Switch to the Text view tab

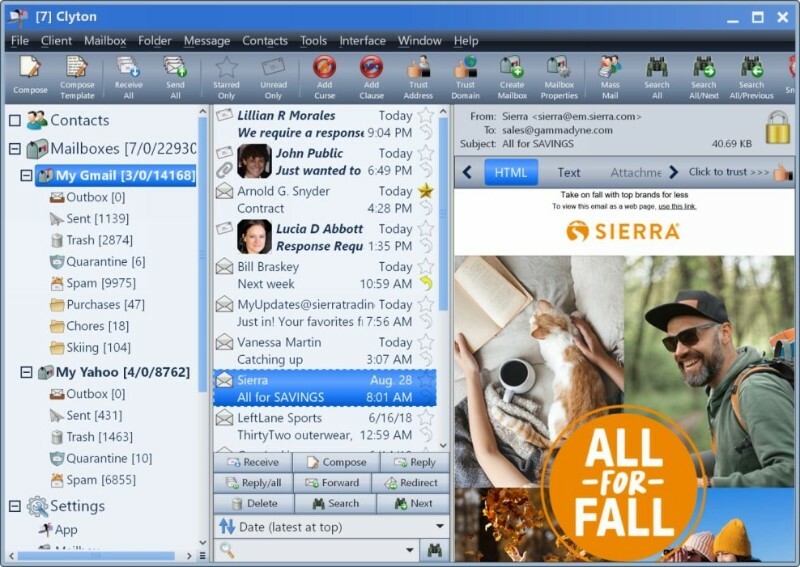coord(569,172)
